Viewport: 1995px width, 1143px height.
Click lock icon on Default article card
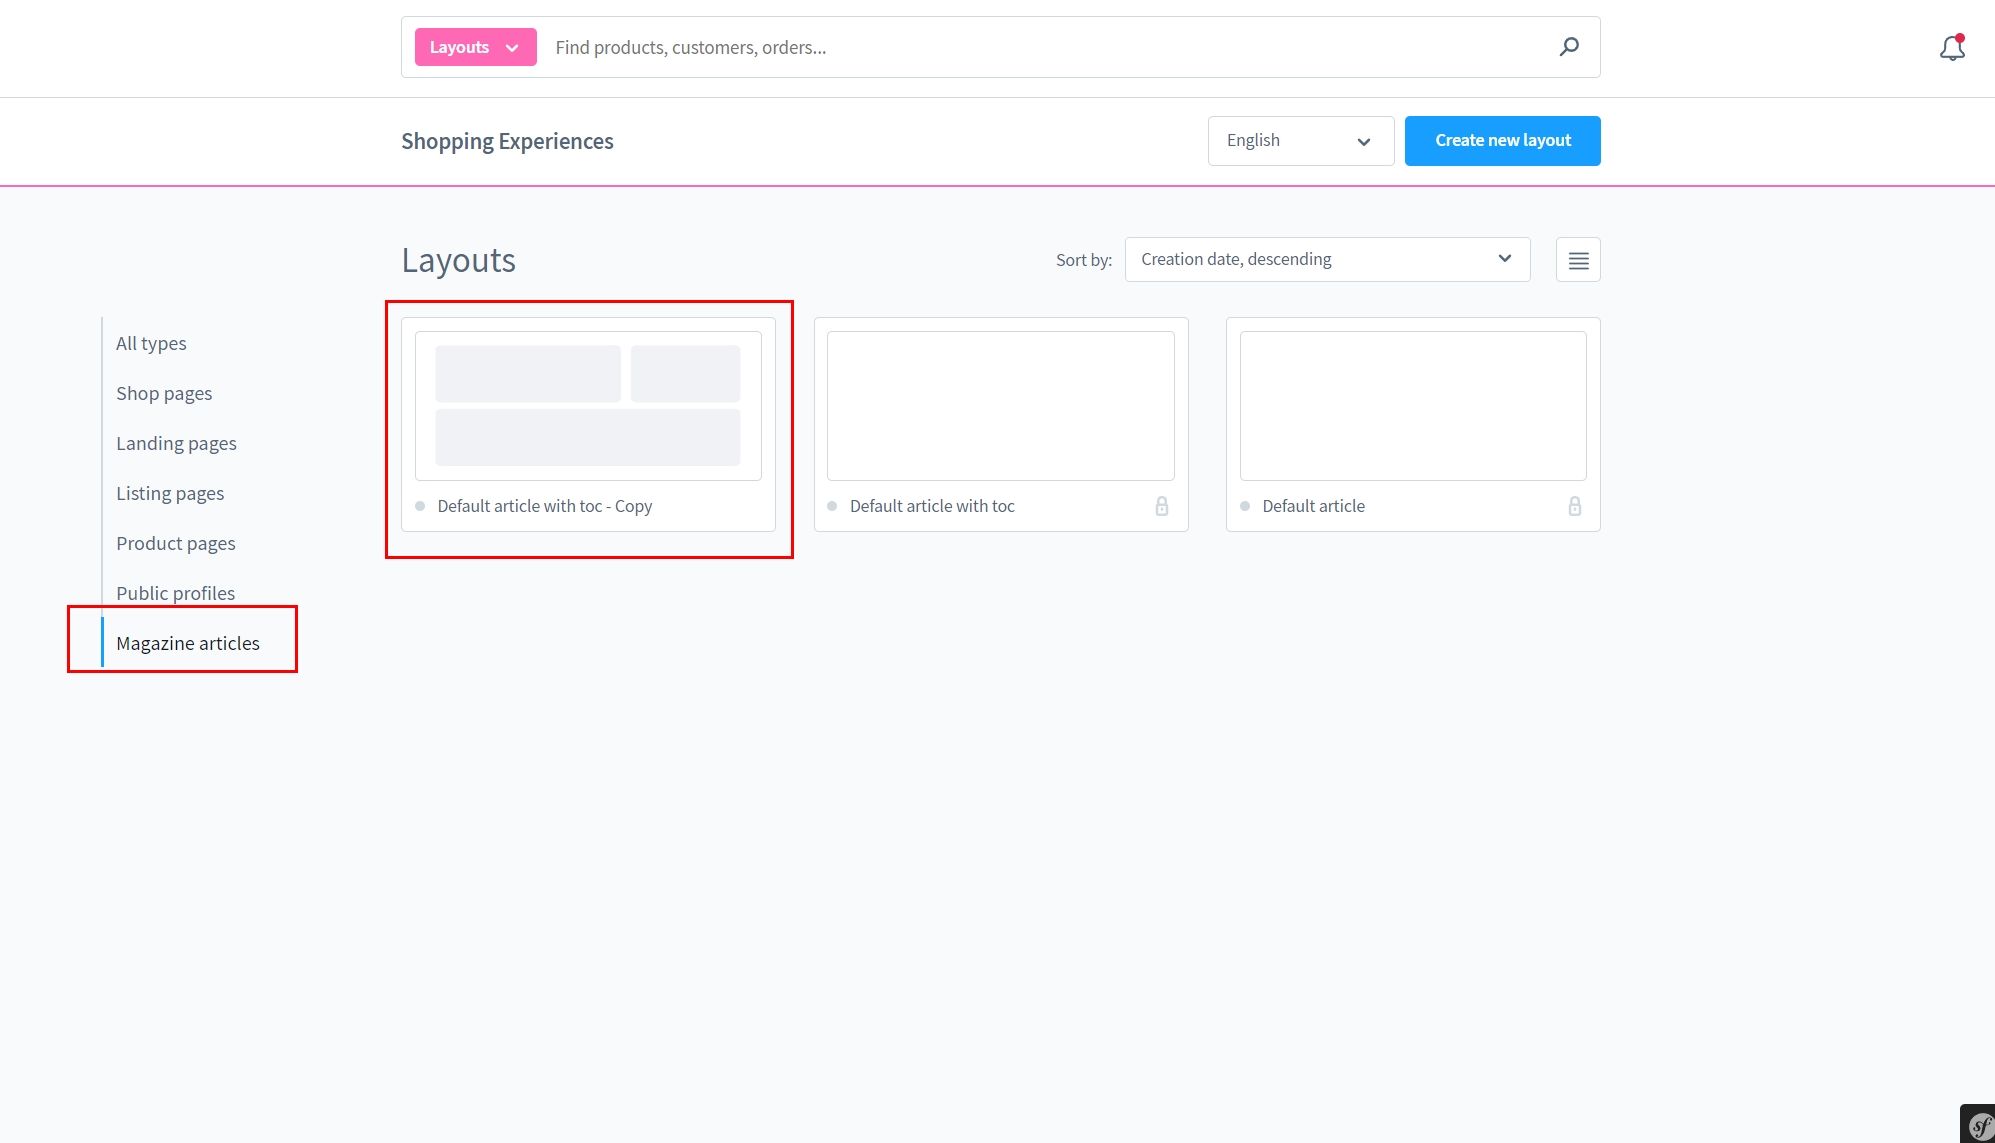tap(1574, 506)
